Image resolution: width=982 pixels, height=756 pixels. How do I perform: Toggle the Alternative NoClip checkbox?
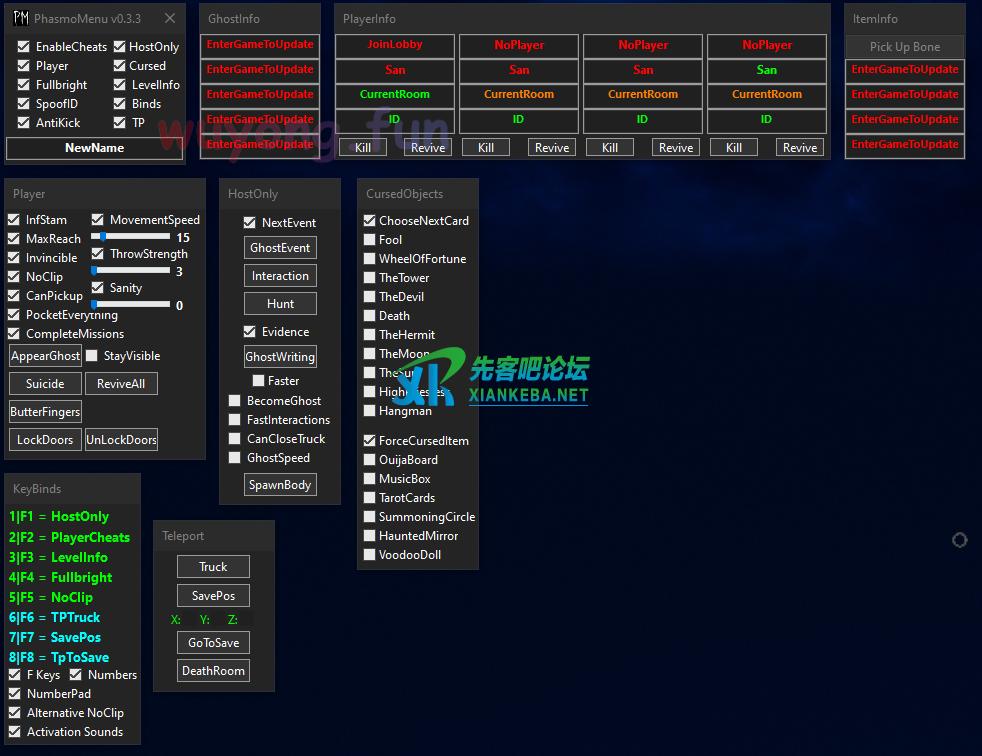(x=15, y=713)
